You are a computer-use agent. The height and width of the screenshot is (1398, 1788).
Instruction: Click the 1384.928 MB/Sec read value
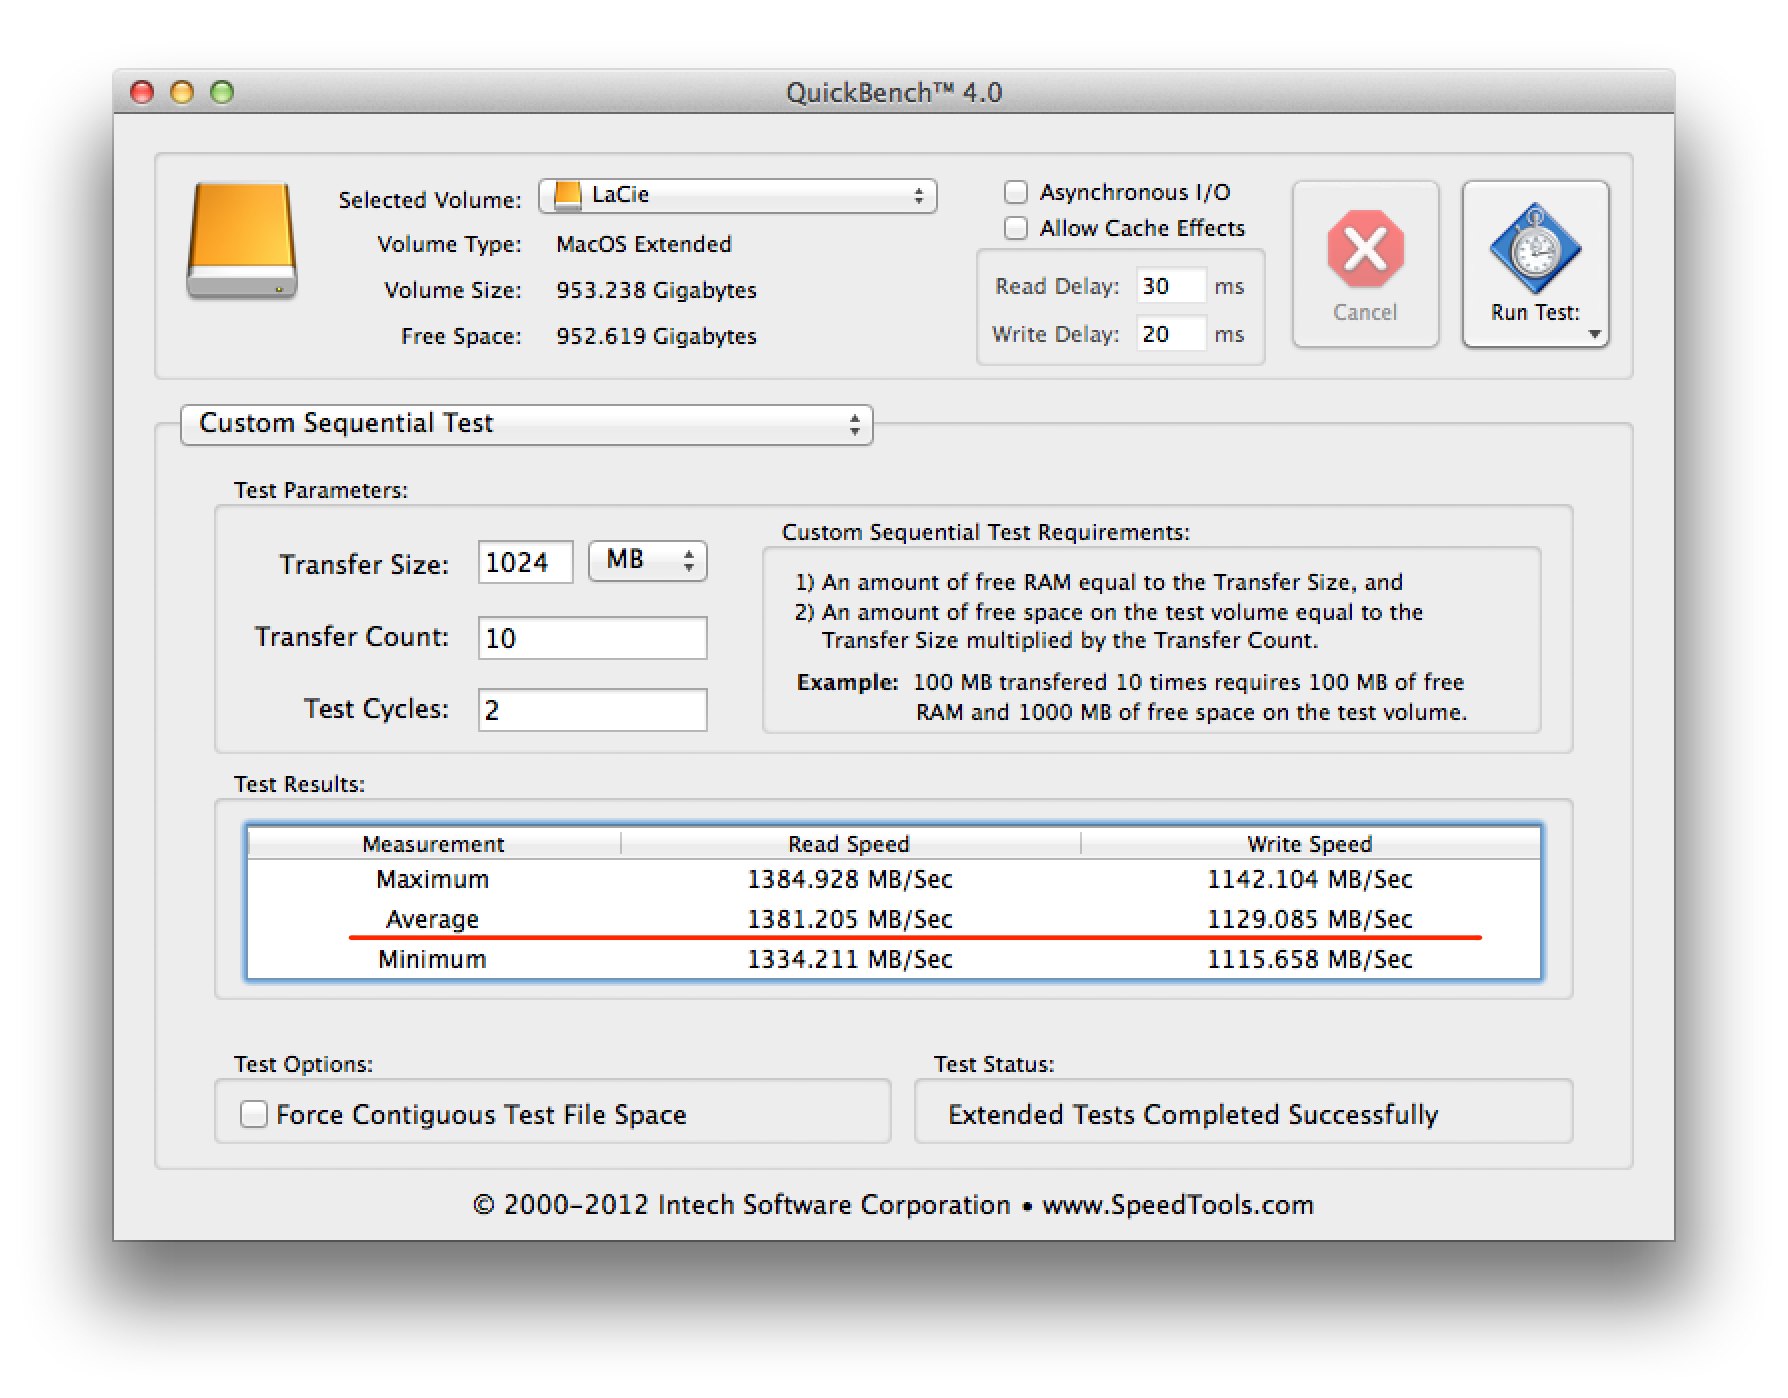pos(850,879)
